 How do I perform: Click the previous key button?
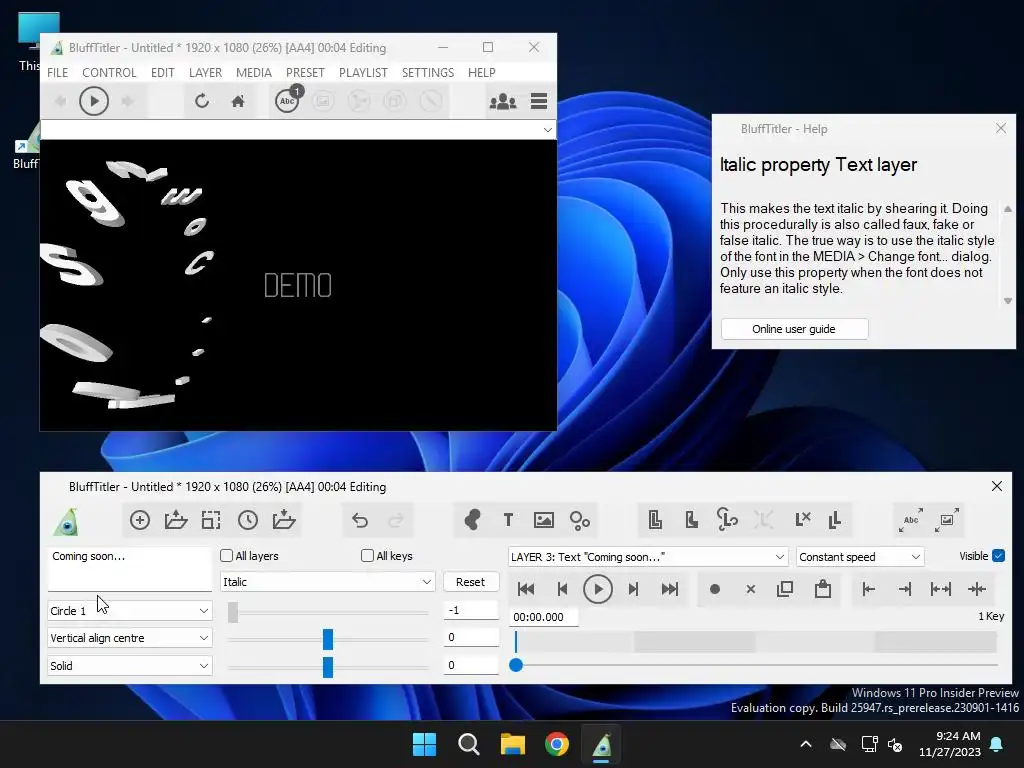click(x=562, y=589)
